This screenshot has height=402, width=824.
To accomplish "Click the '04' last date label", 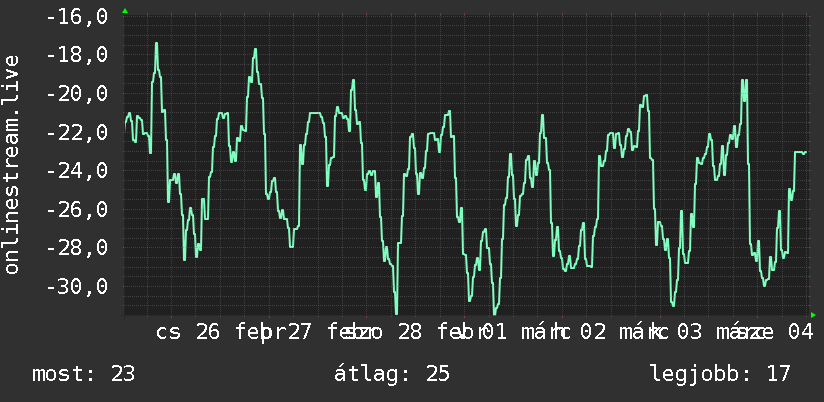I will pos(800,332).
